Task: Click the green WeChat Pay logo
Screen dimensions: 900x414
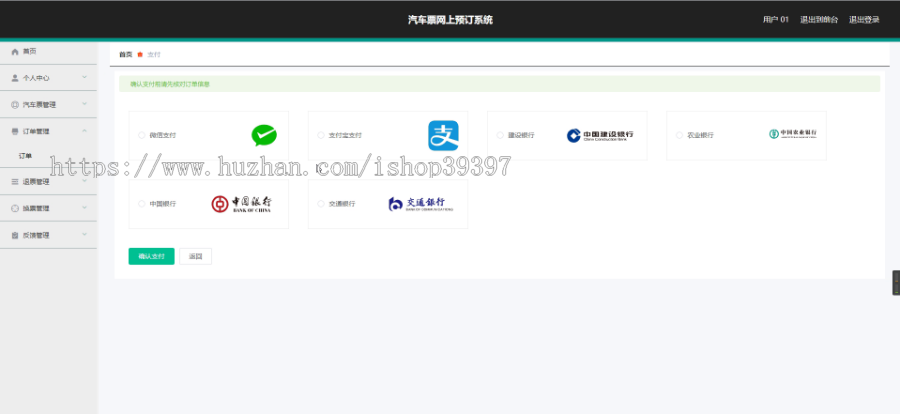Action: (x=264, y=136)
